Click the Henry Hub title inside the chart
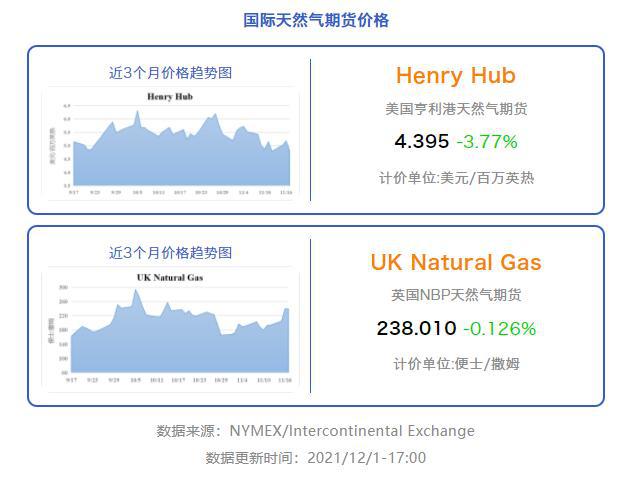The image size is (621, 478). 169,97
